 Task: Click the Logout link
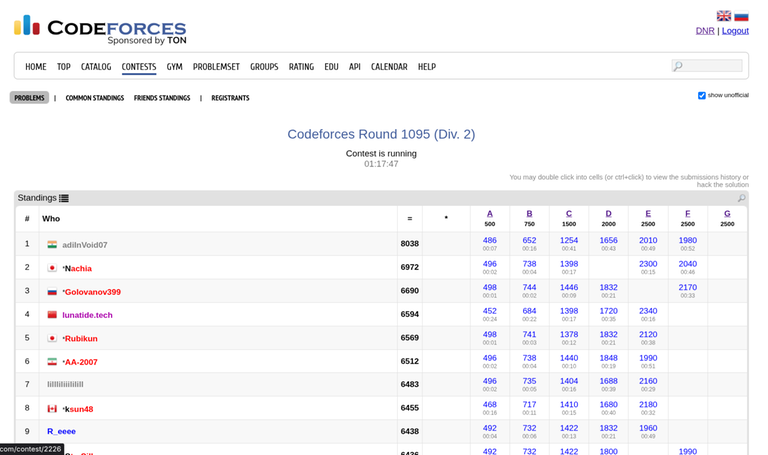pyautogui.click(x=735, y=31)
